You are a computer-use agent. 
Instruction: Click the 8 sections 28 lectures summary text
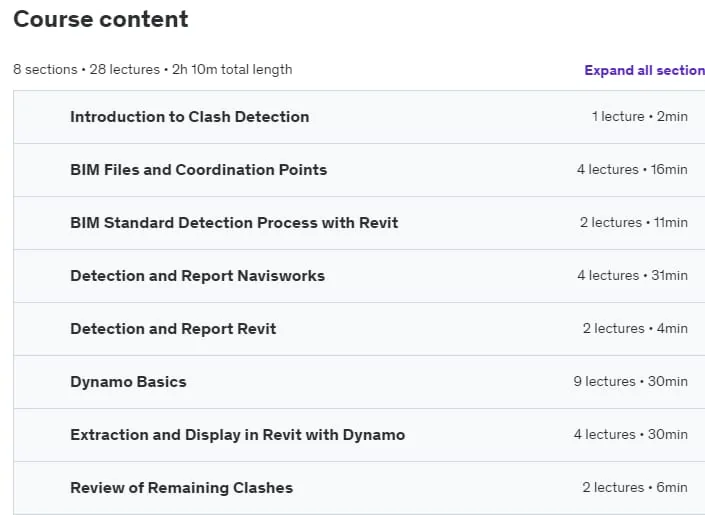[153, 70]
